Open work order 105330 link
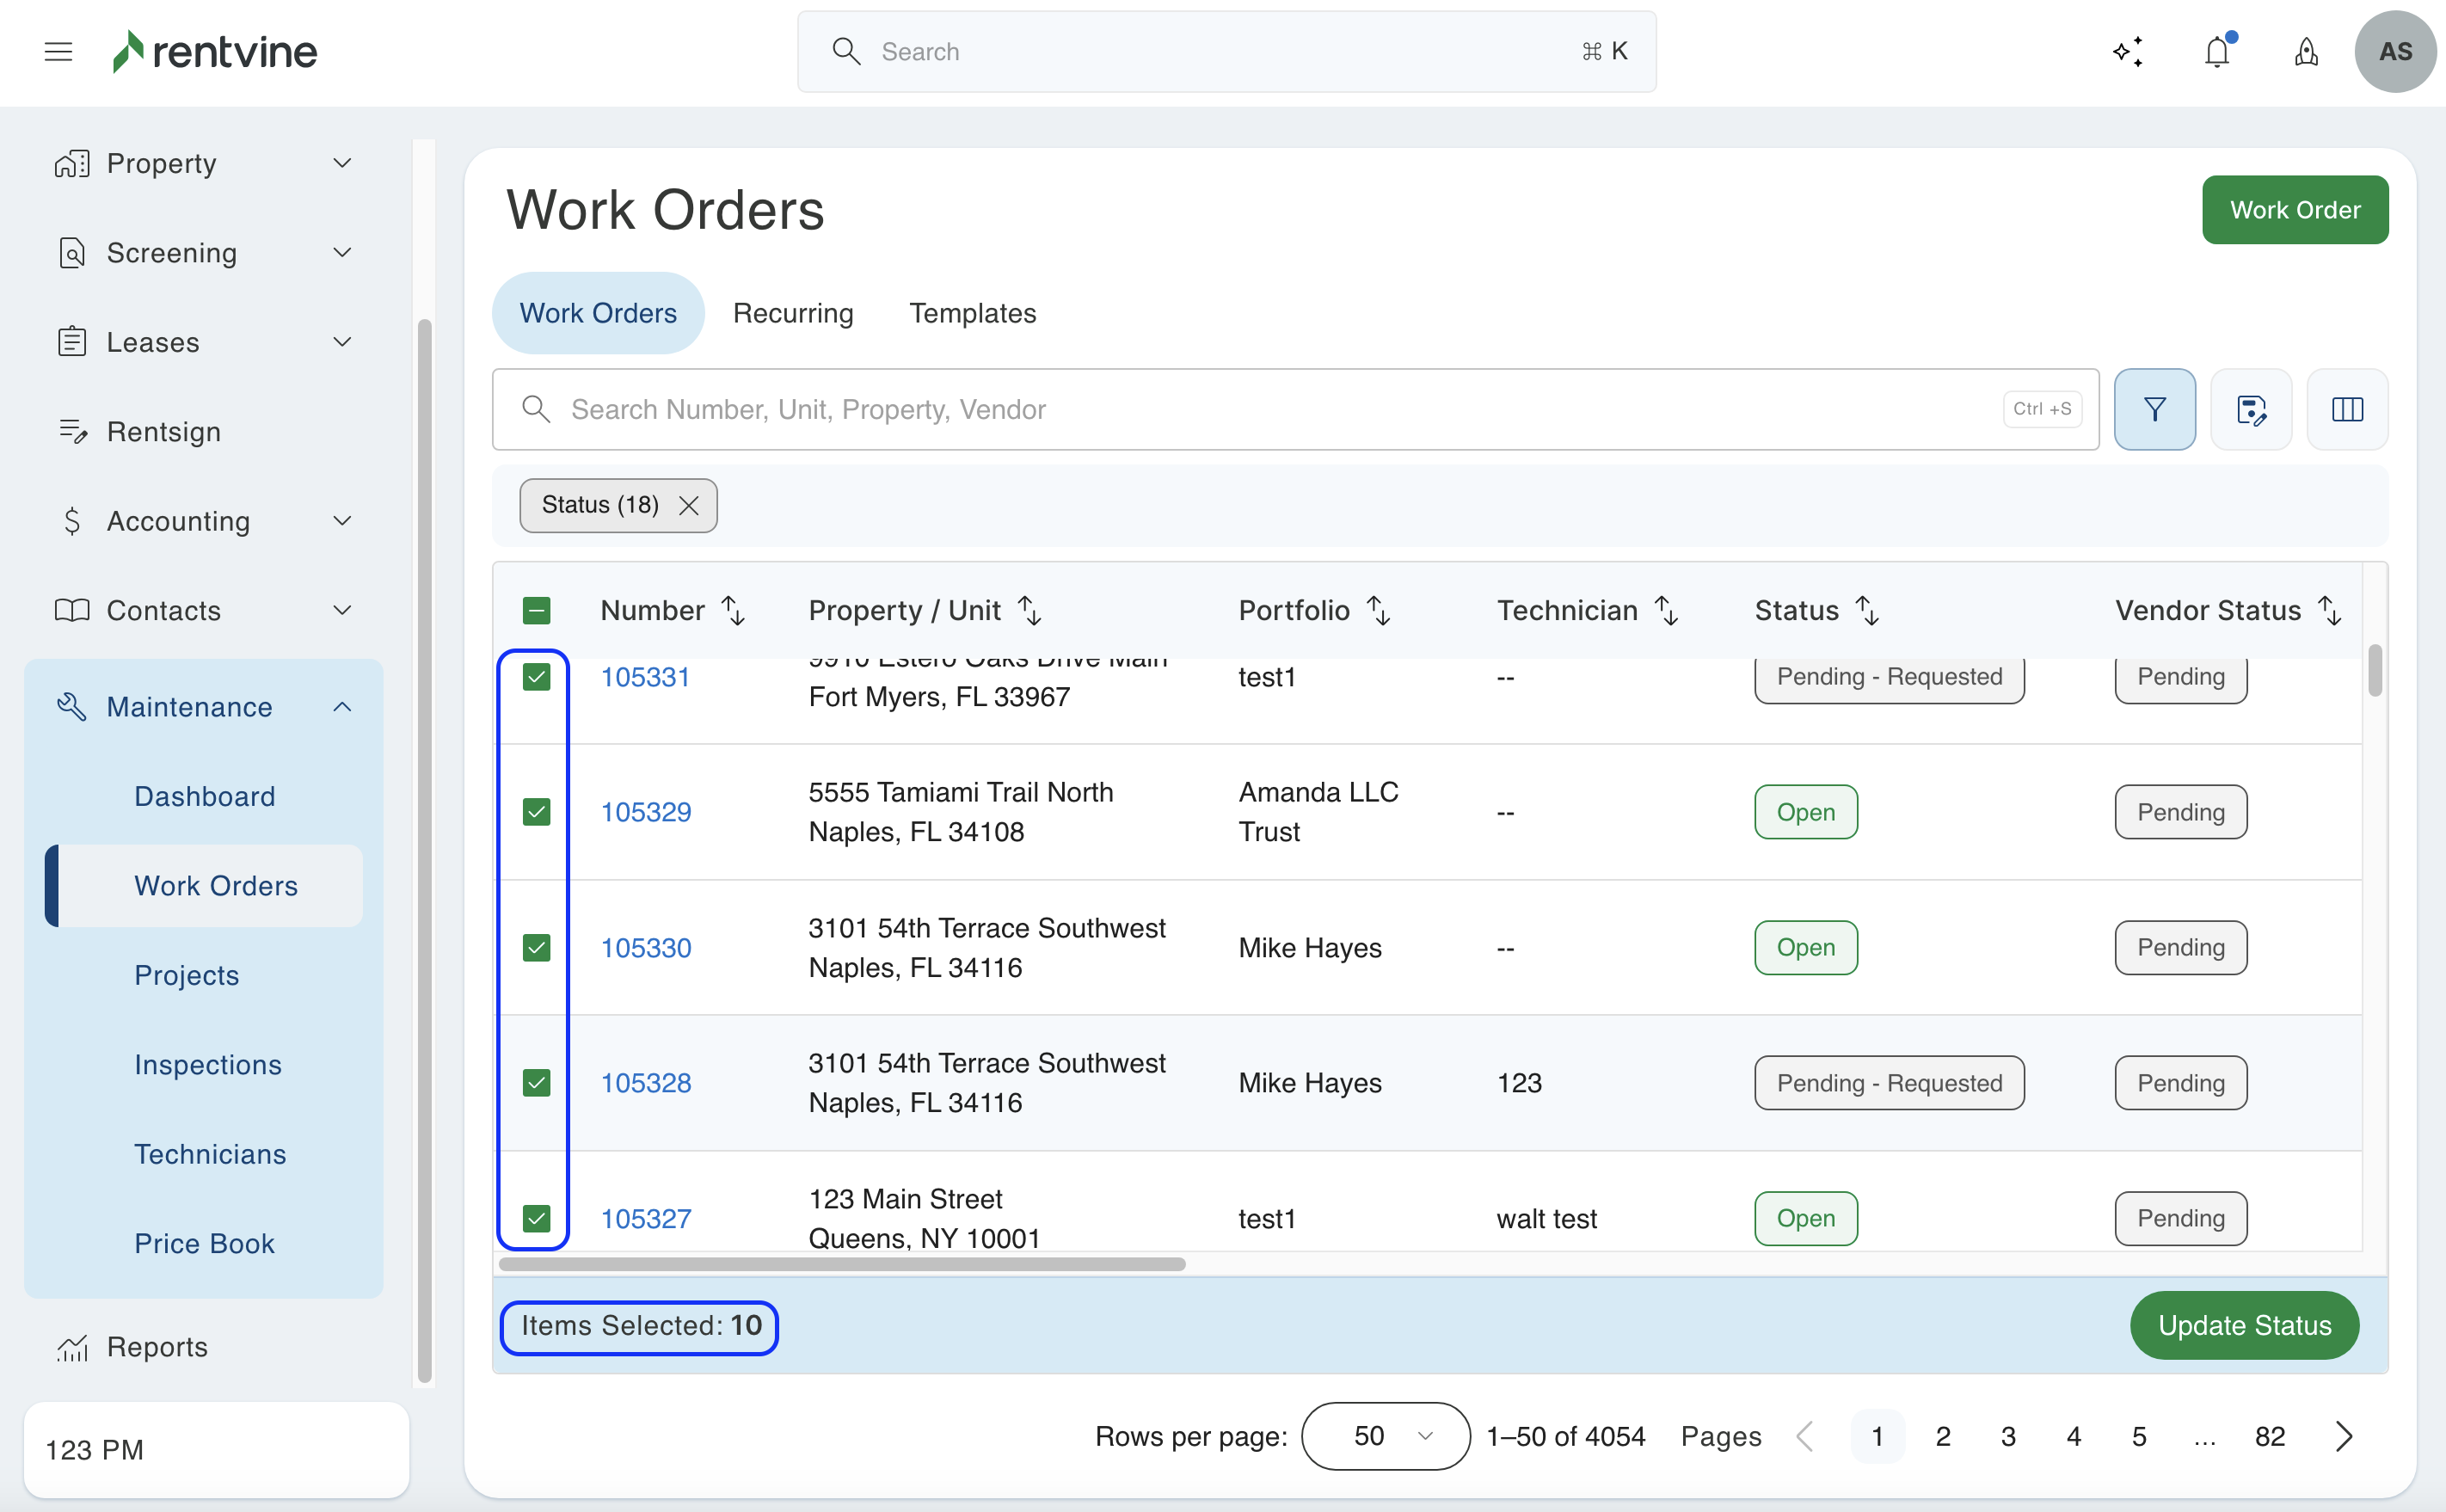Screen dimensions: 2446x1512 [x=646, y=948]
